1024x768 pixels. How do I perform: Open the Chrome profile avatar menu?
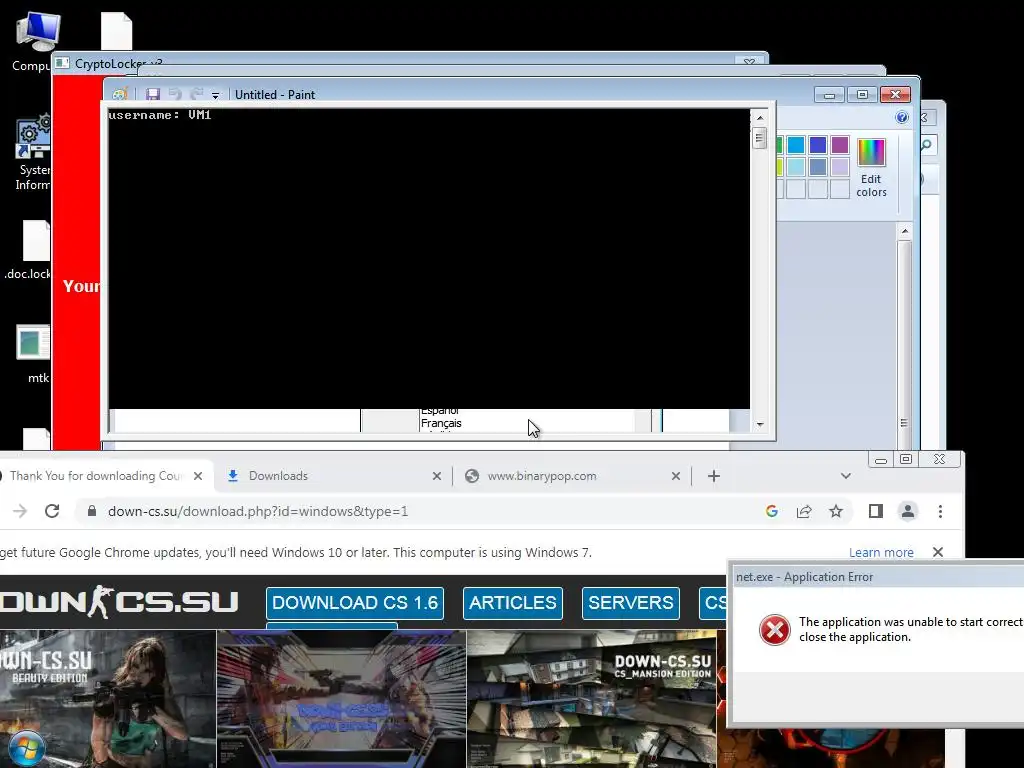(908, 511)
